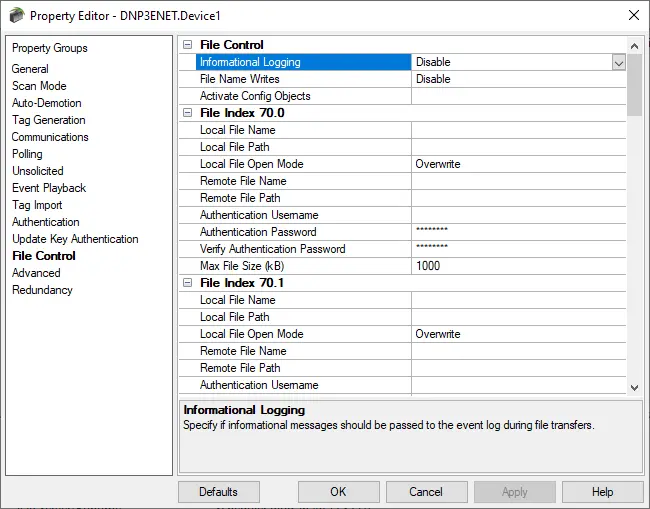The height and width of the screenshot is (509, 650).
Task: Select the Max File Size (kB) label
Action: 242,266
